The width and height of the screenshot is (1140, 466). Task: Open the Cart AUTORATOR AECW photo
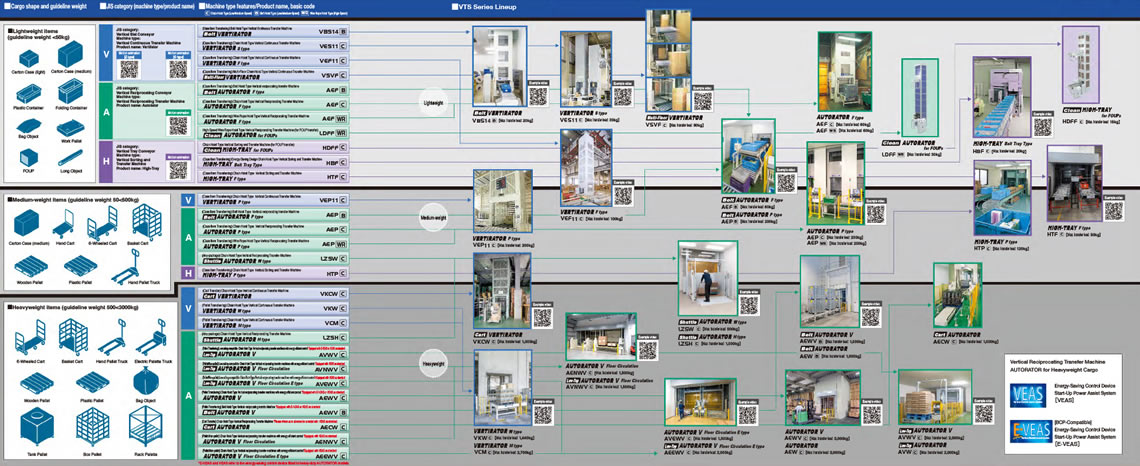click(958, 296)
